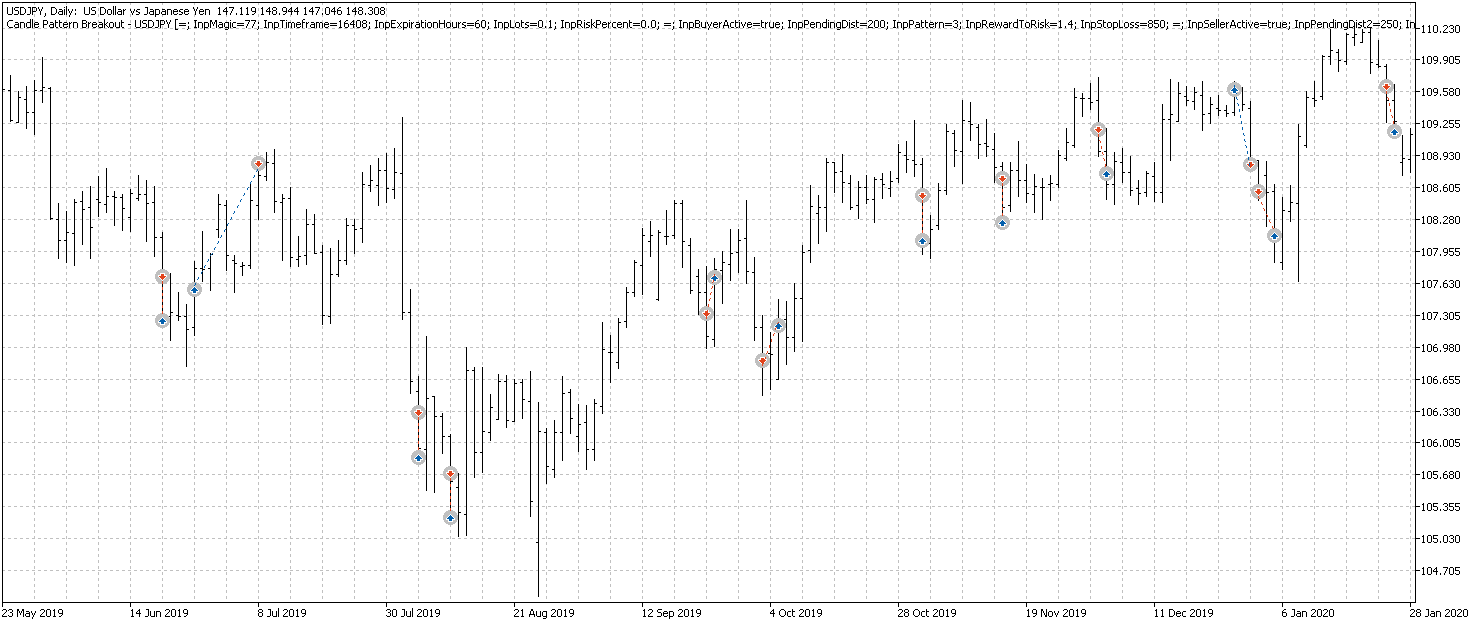This screenshot has width=1477, height=625.
Task: Click the 109.580 price scale label
Action: [1441, 93]
